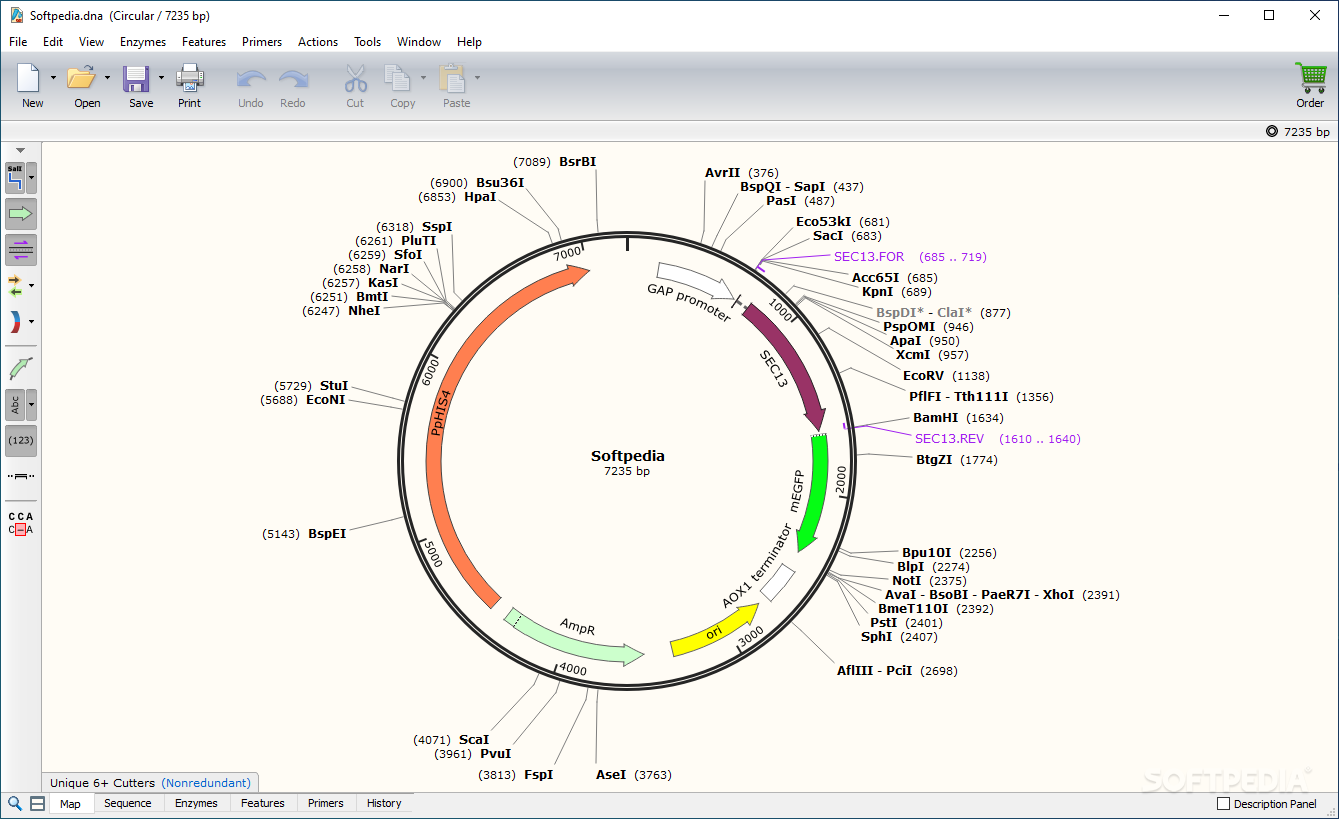The height and width of the screenshot is (819, 1339).
Task: Open the Enzymes menu
Action: click(142, 42)
